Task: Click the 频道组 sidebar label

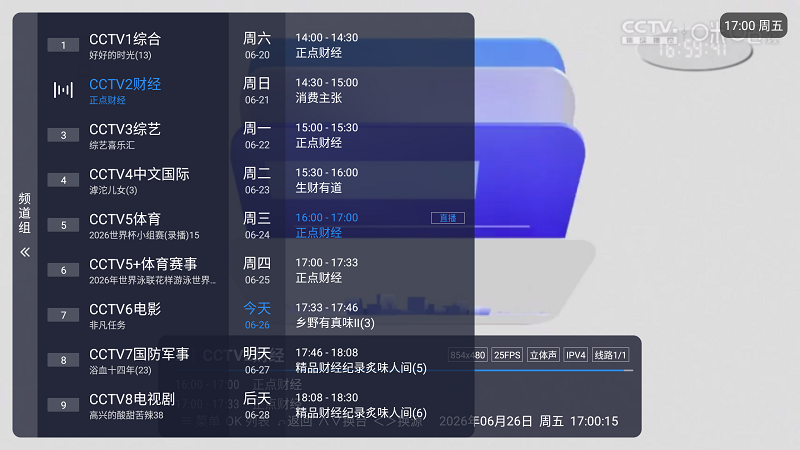Action: point(24,213)
